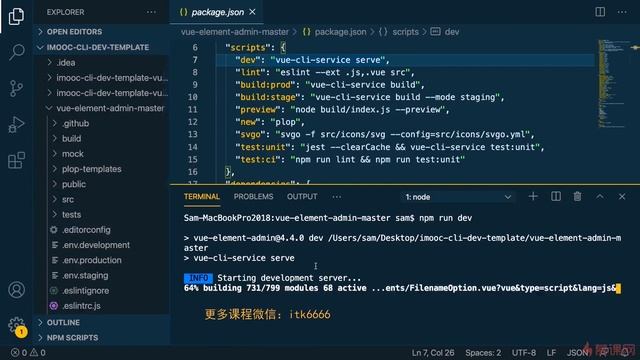Expand the OPEN EDITORS section
The height and width of the screenshot is (360, 640).
[101, 32]
